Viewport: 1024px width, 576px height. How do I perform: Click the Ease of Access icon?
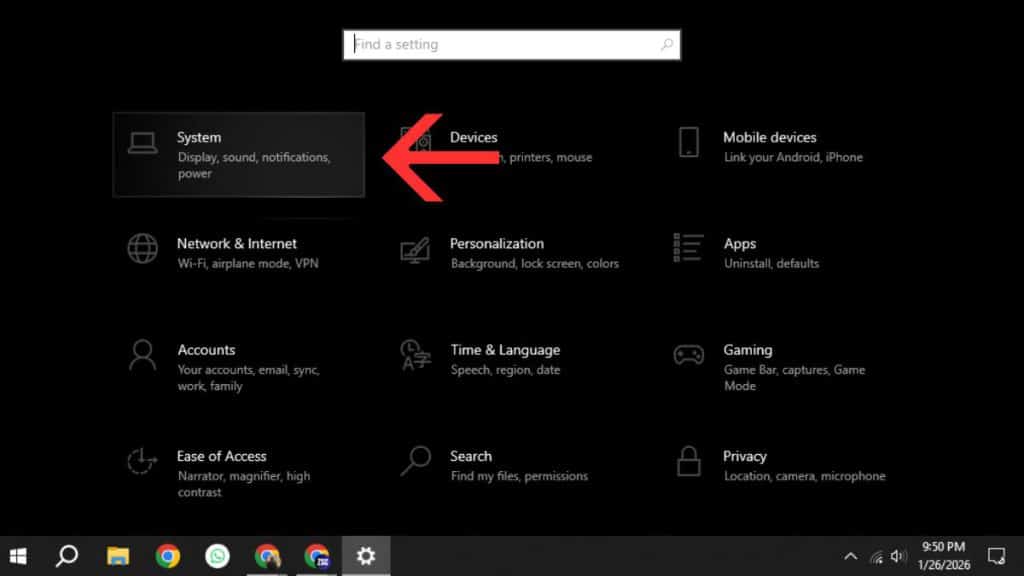tap(142, 461)
